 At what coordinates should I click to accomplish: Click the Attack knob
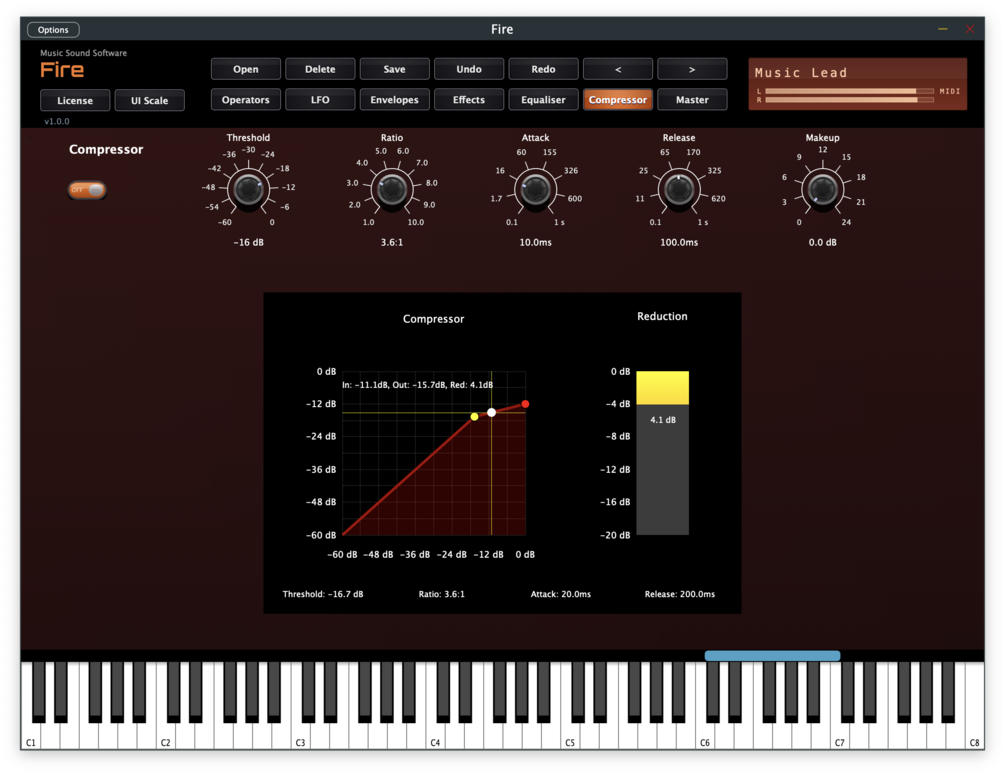point(535,189)
